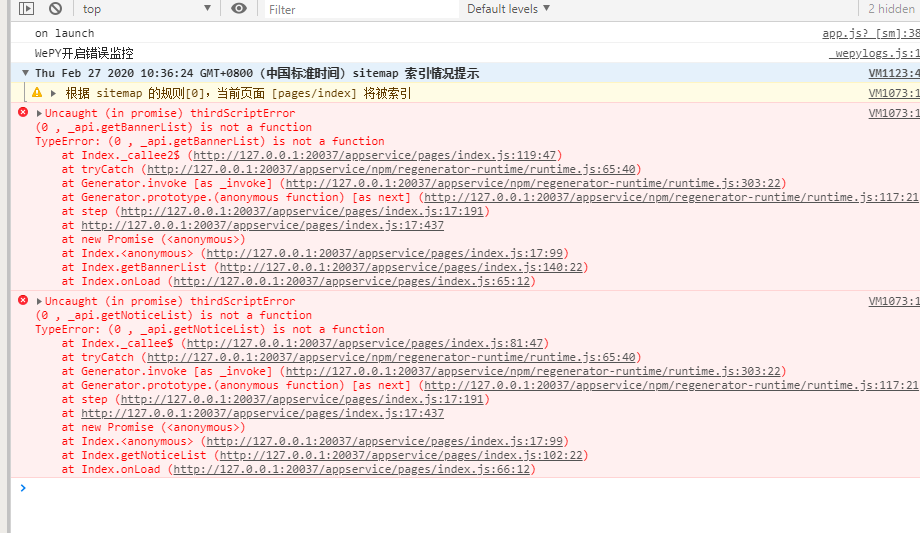
Task: Expand the first Uncaught thirdScriptError arrow
Action: pyautogui.click(x=39, y=113)
